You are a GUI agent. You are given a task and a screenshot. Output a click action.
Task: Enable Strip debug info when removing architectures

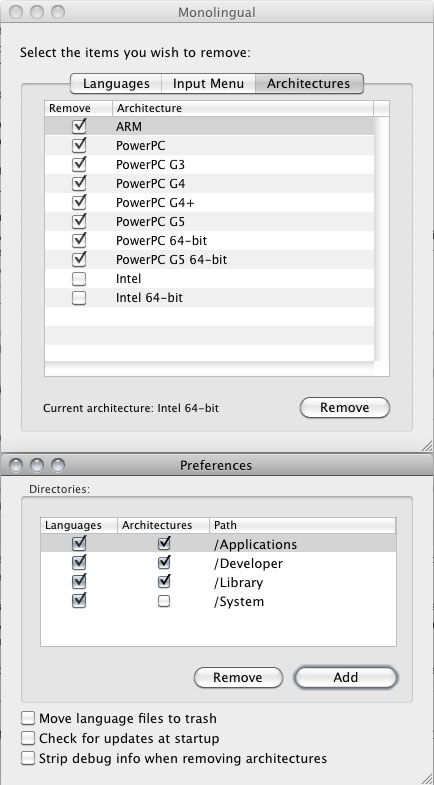point(28,758)
